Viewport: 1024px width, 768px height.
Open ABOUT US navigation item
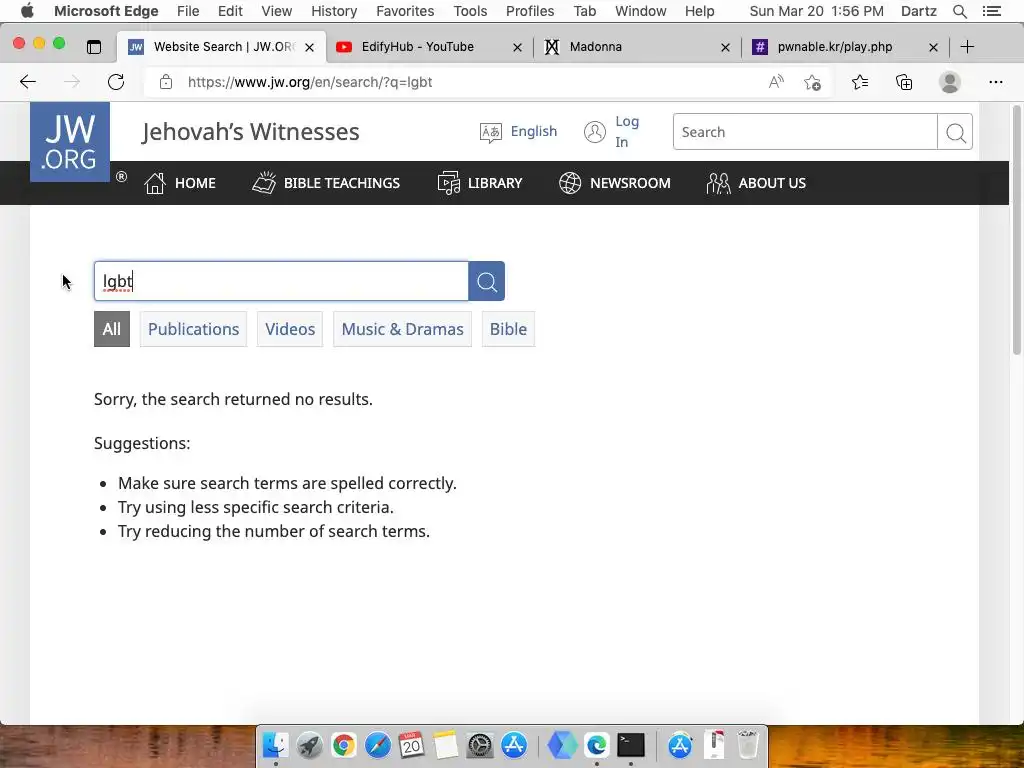tap(756, 184)
